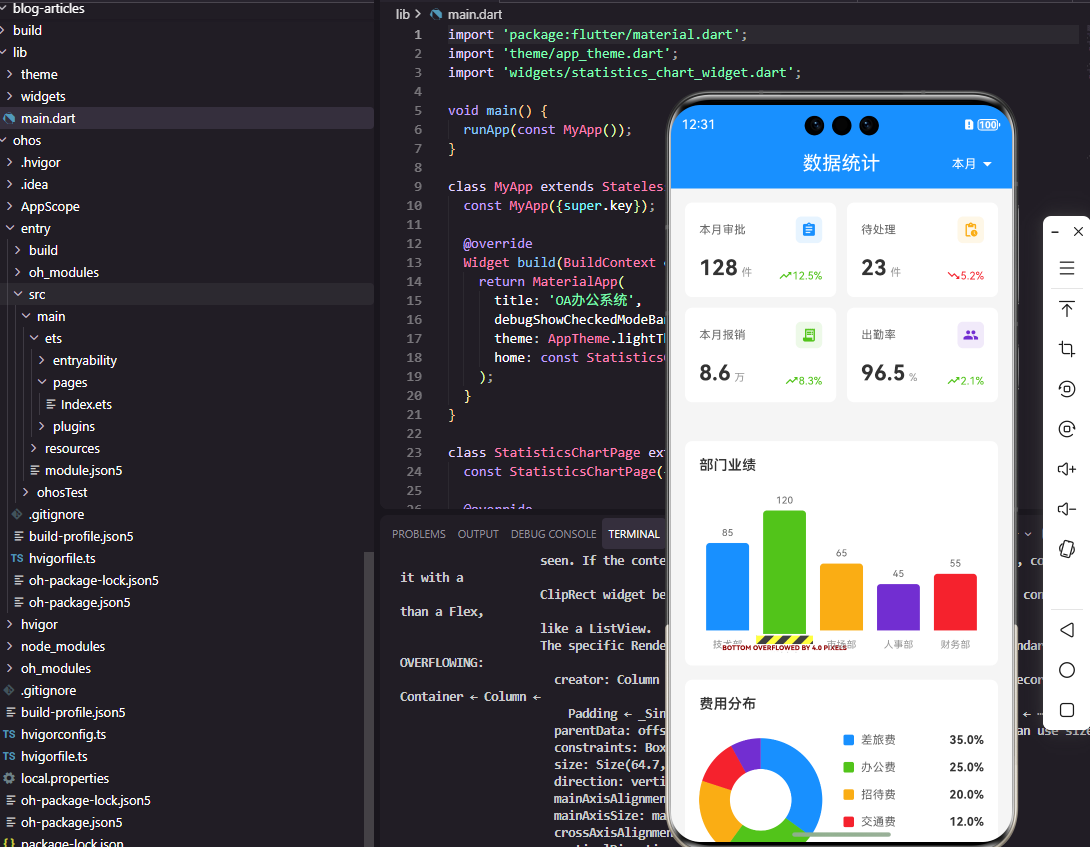
Task: Tap the 出勤率 96.5% card
Action: click(922, 355)
